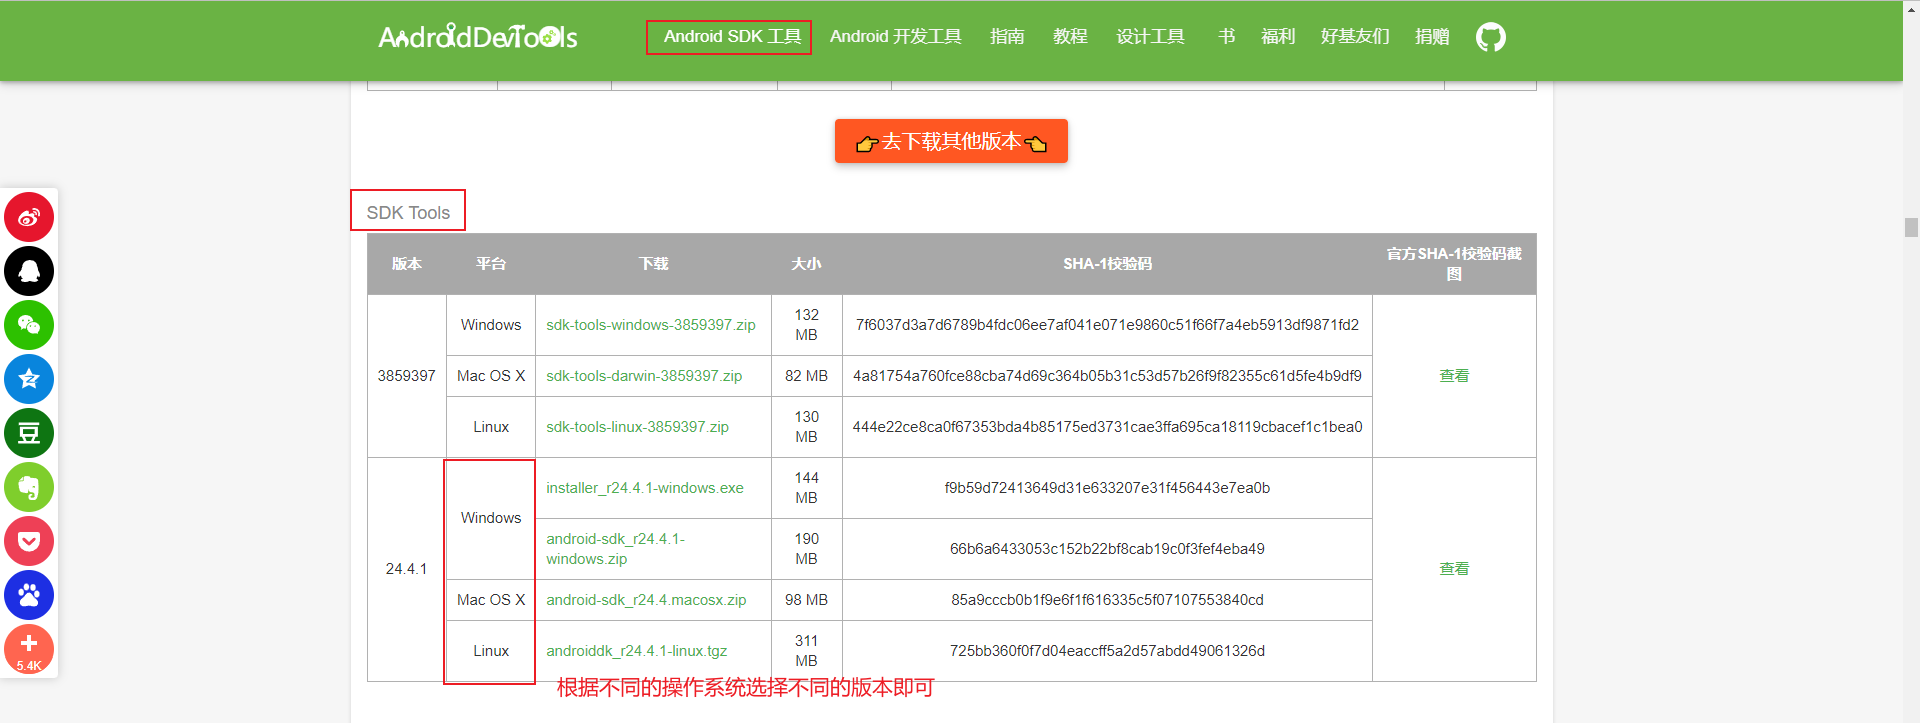Save page with the Pocket icon
The image size is (1920, 723).
tap(29, 541)
